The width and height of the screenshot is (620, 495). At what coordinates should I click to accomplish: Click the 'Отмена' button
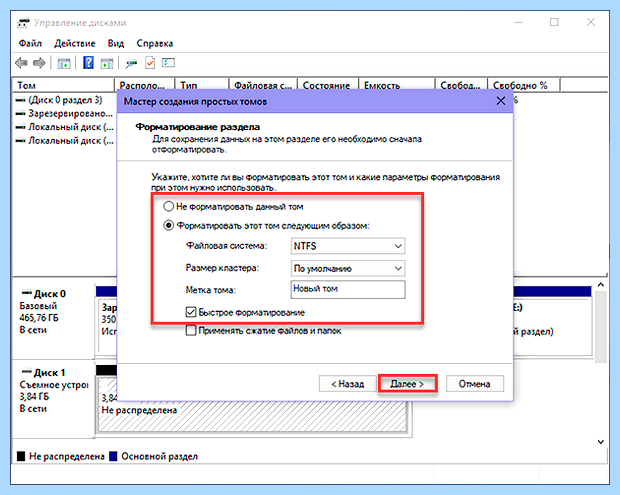pos(474,384)
